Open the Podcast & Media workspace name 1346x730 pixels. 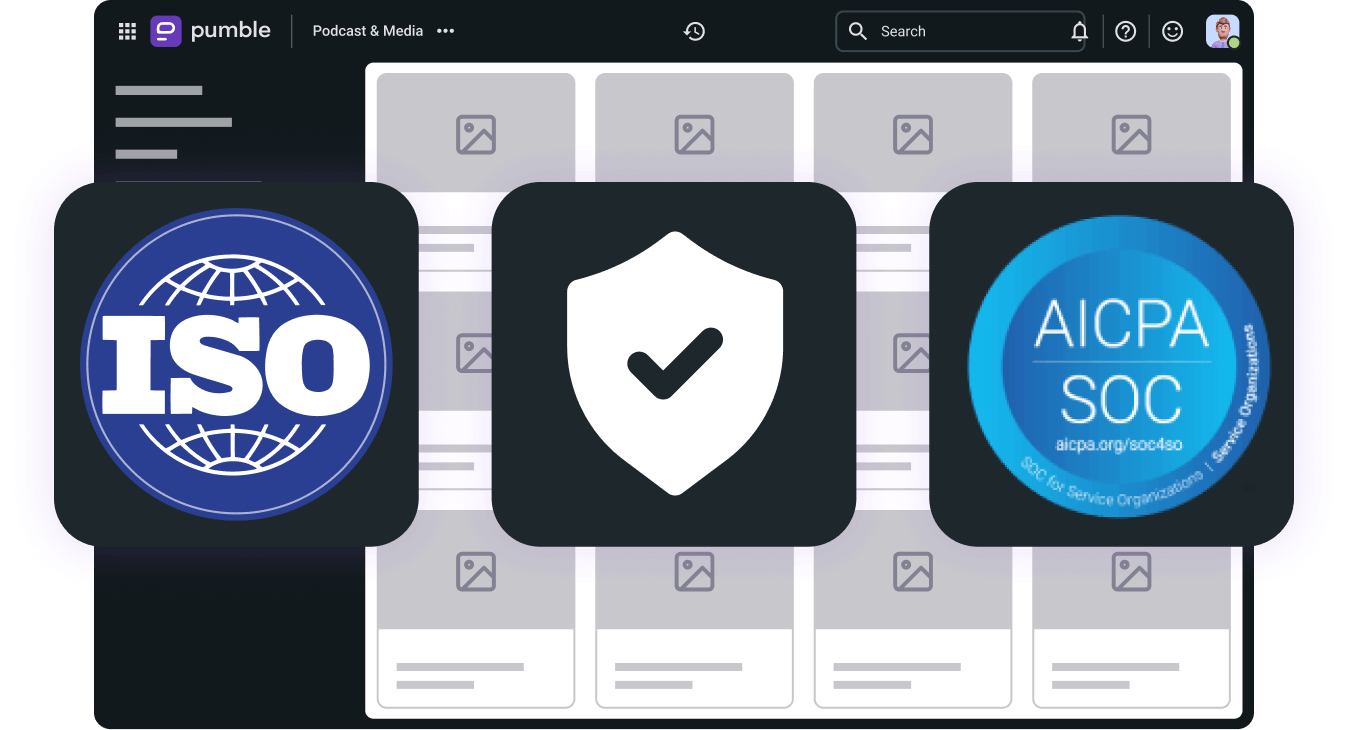point(368,31)
